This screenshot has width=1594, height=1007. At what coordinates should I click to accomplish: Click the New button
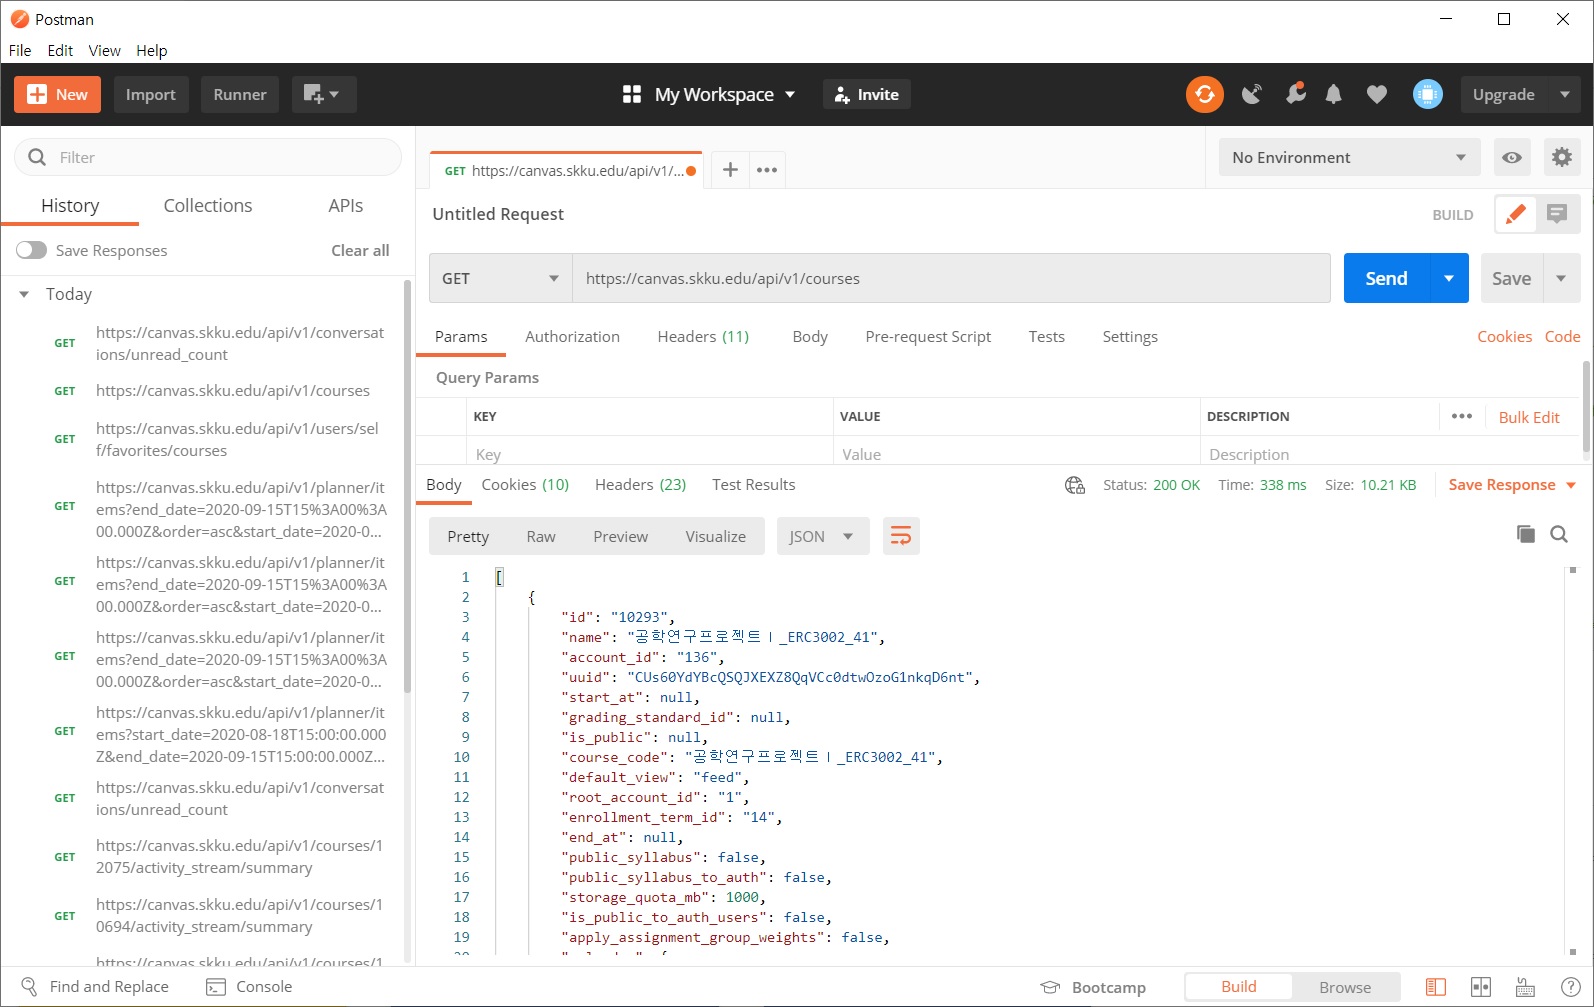57,94
